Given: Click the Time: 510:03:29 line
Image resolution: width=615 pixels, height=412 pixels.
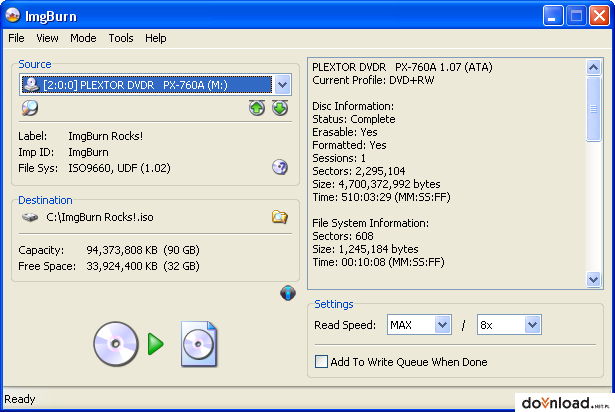Looking at the screenshot, I should tap(381, 197).
